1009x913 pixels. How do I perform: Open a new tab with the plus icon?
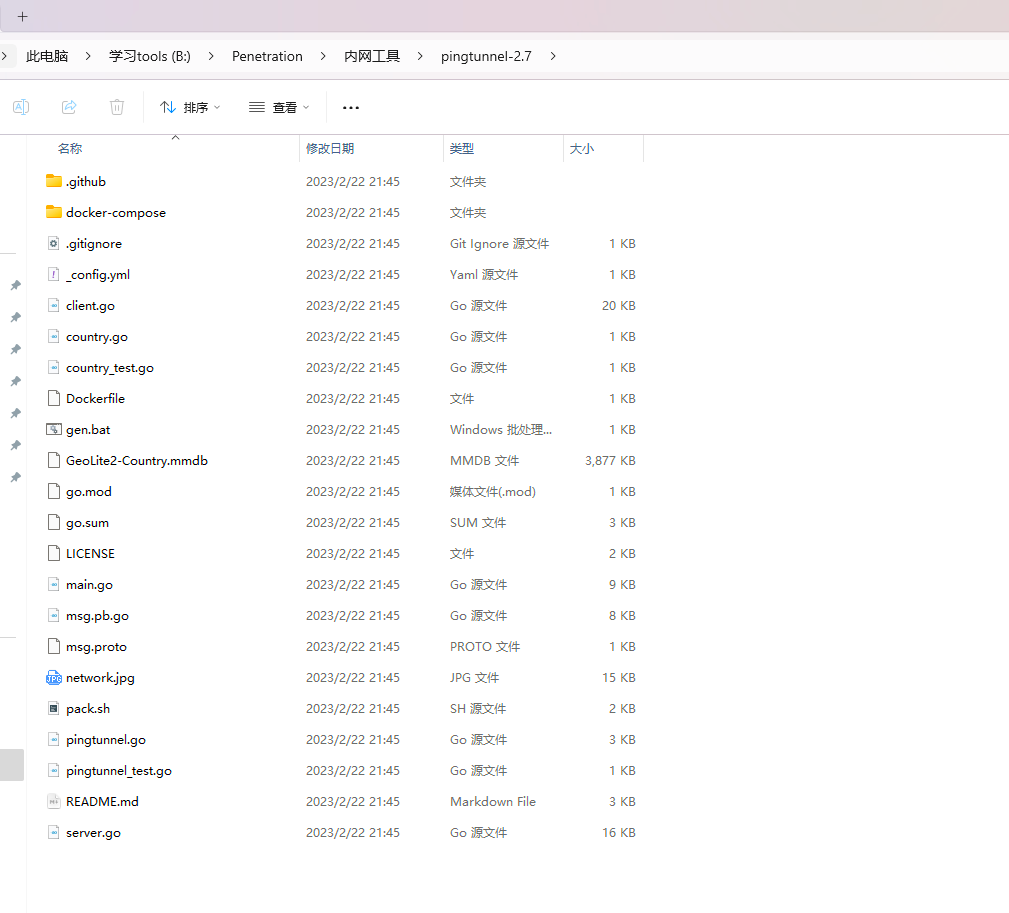[x=22, y=17]
